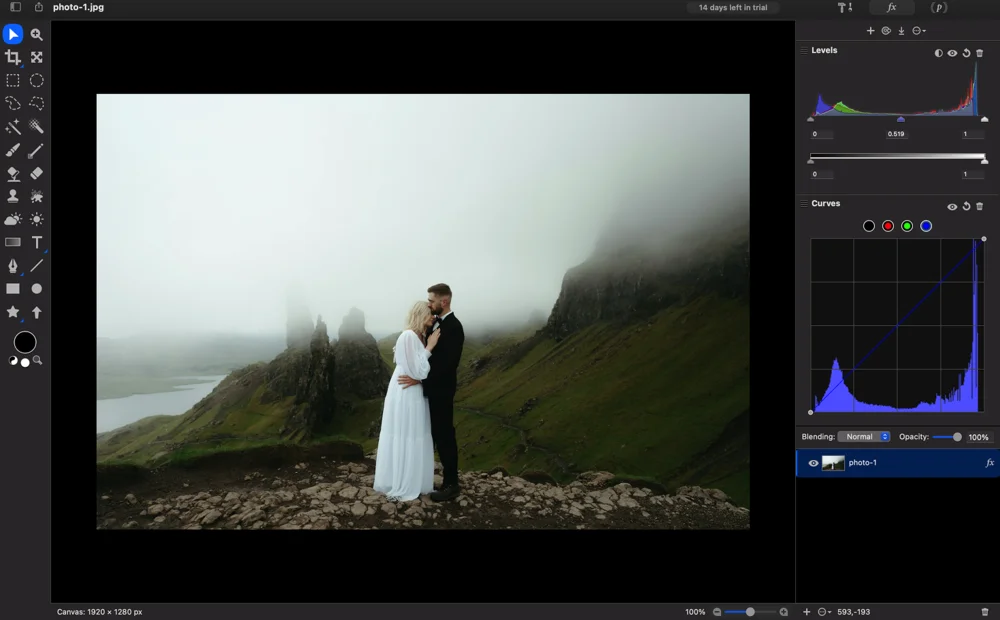Select the photo-1 layer thumbnail
Viewport: 1000px width, 620px height.
coord(833,463)
